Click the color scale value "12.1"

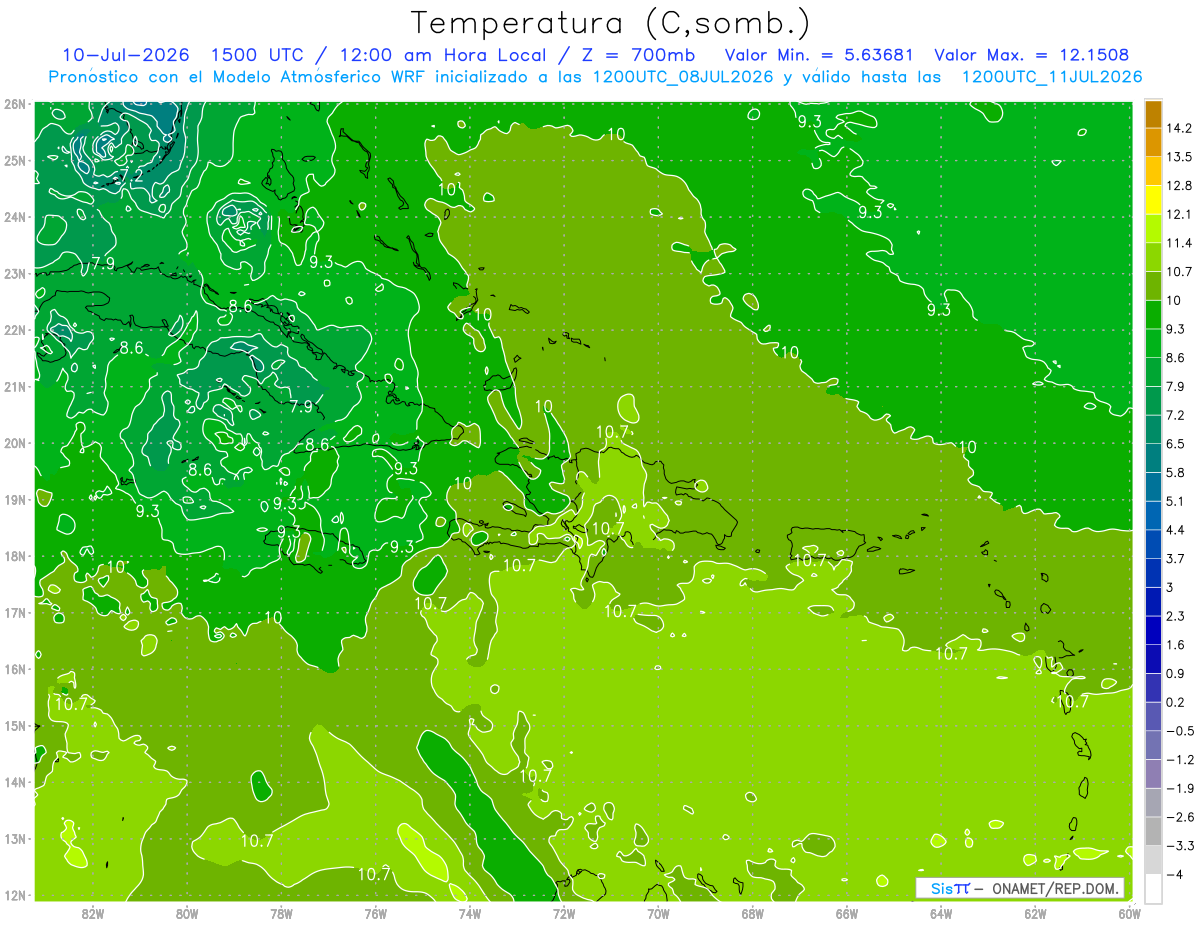pos(1180,214)
